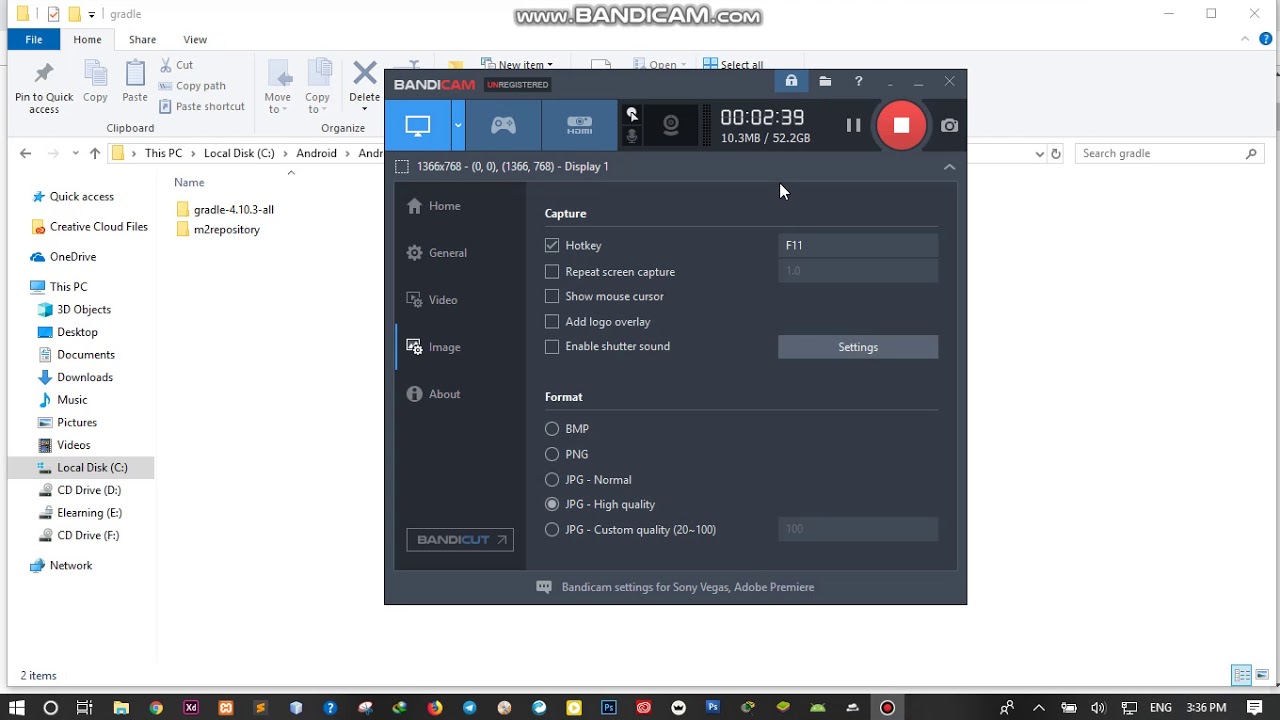This screenshot has height=720, width=1280.
Task: Select Bandicam screen recording mode monitor icon
Action: pyautogui.click(x=418, y=125)
